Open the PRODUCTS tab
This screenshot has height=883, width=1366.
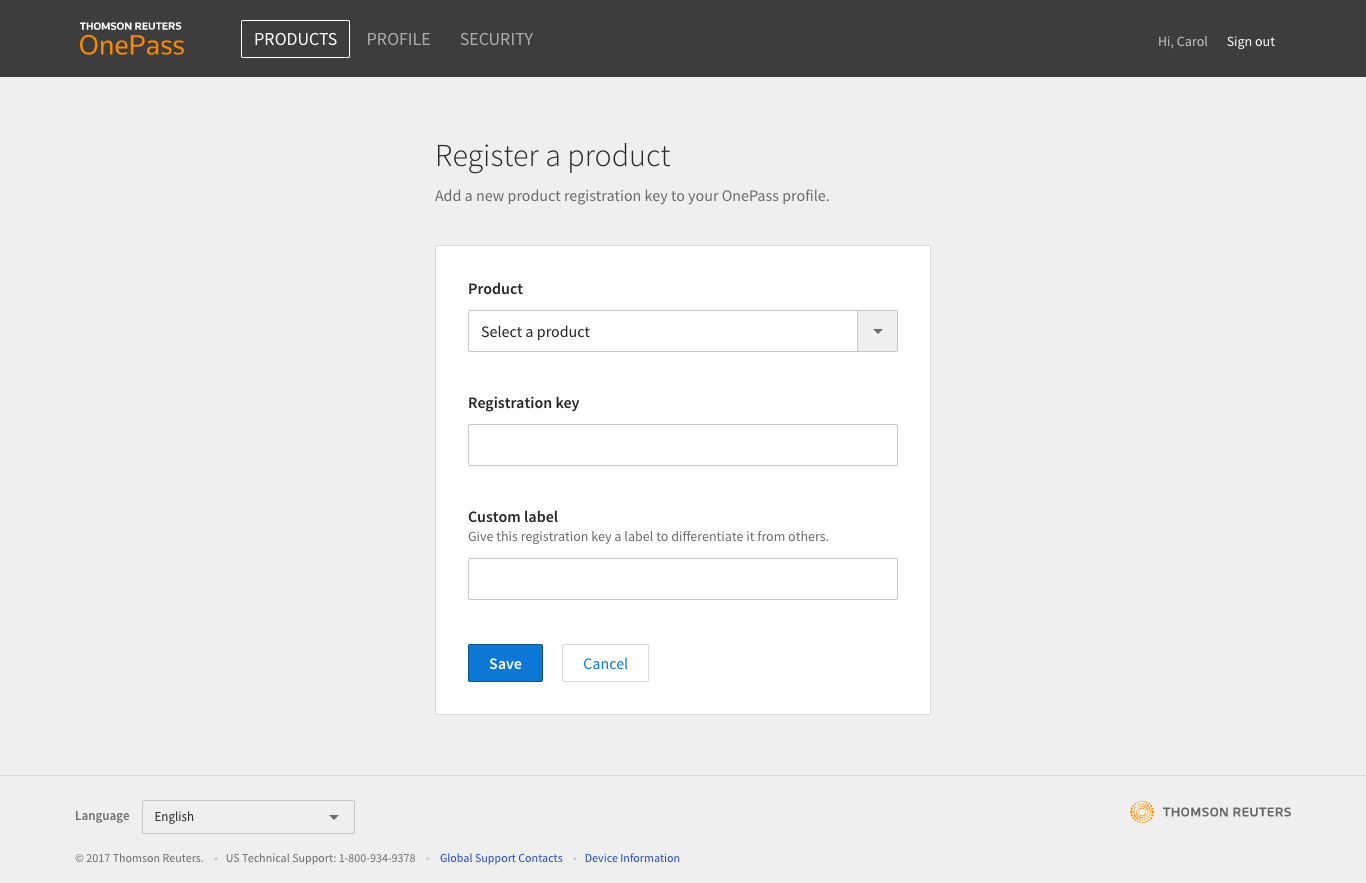295,39
